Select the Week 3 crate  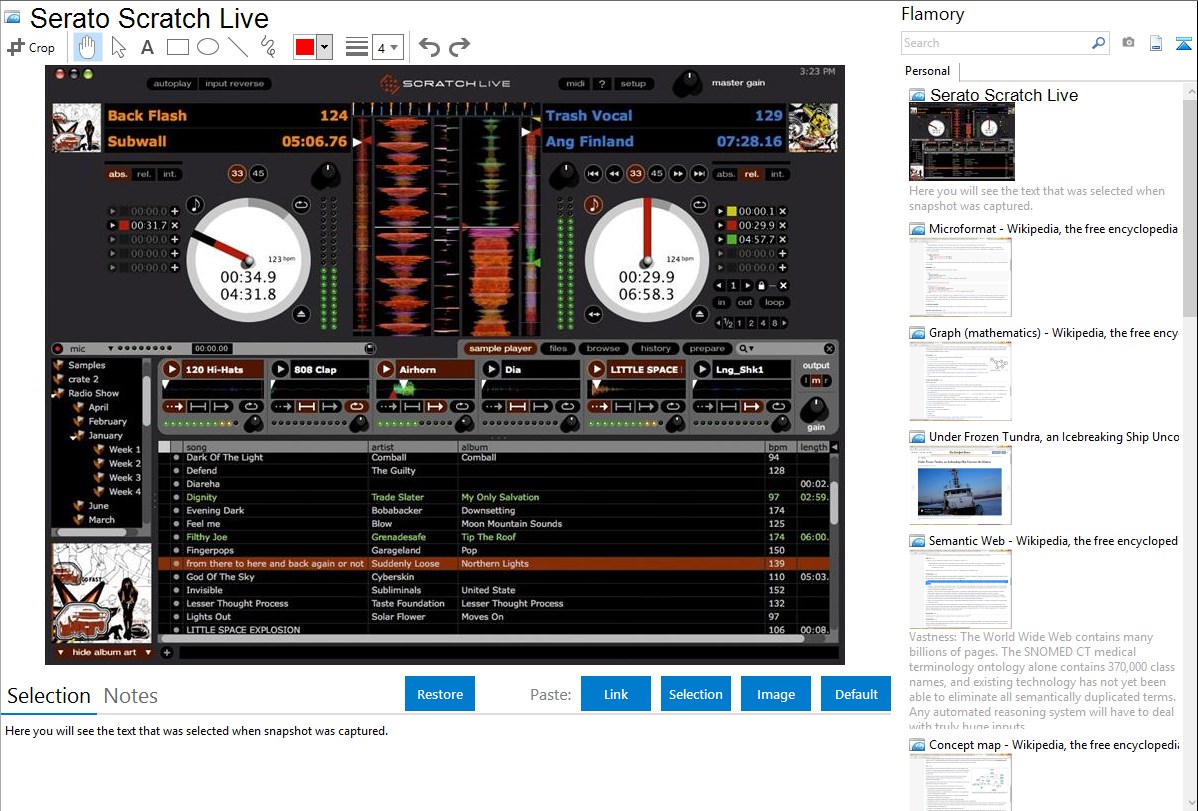[x=125, y=478]
